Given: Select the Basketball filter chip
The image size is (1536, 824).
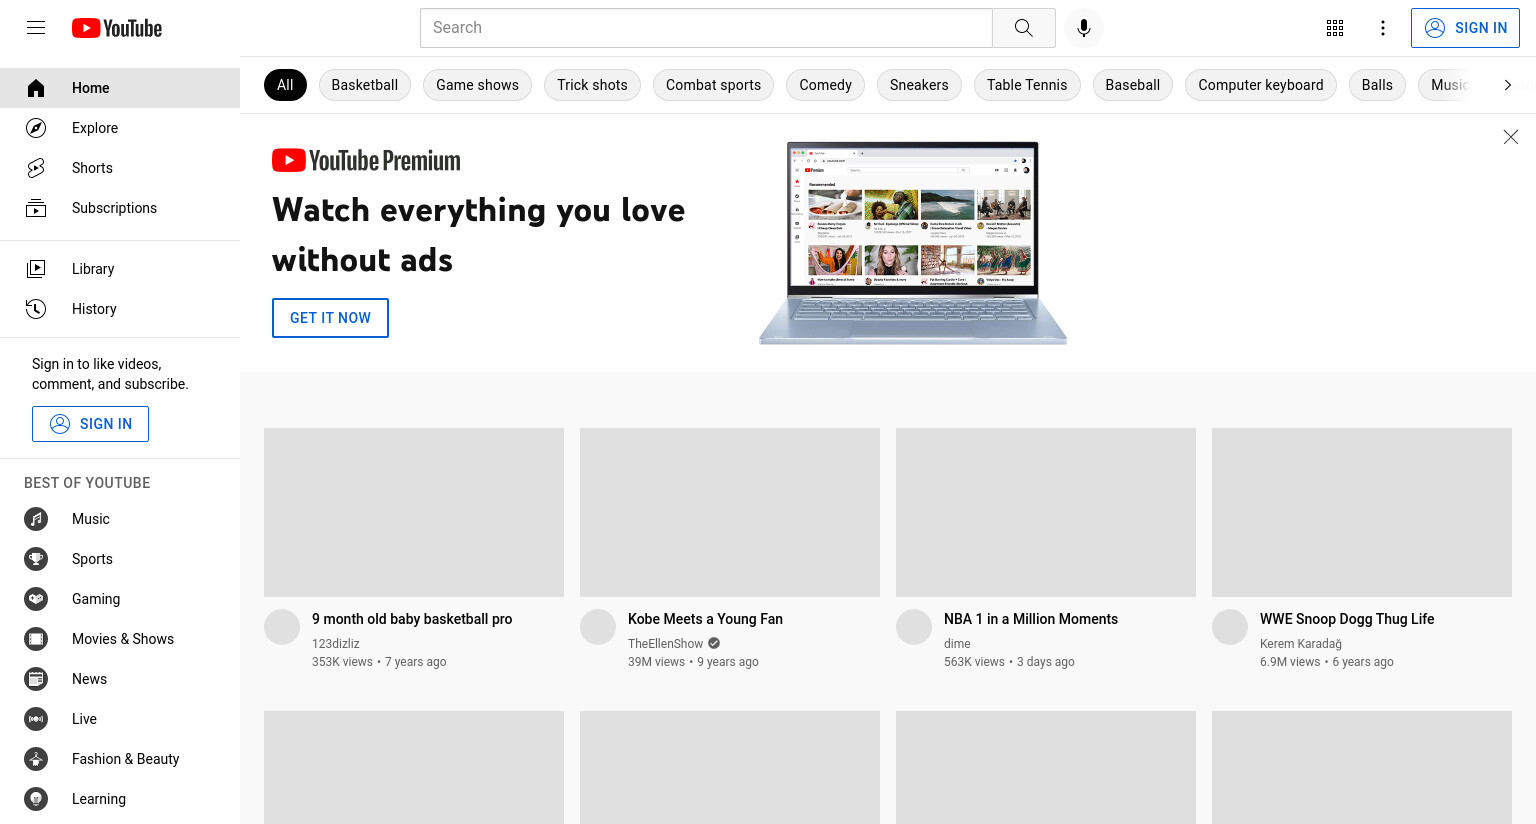Looking at the screenshot, I should point(365,85).
